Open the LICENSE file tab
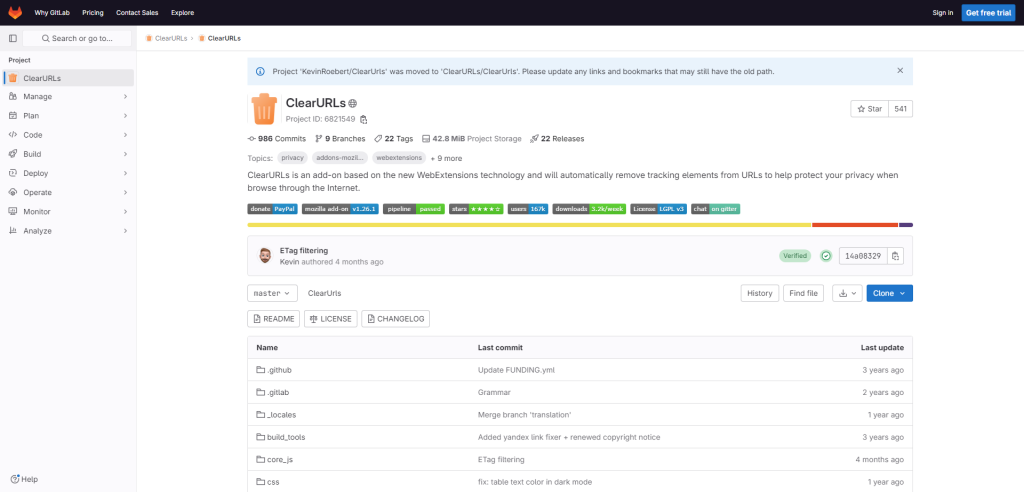1024x492 pixels. [331, 319]
